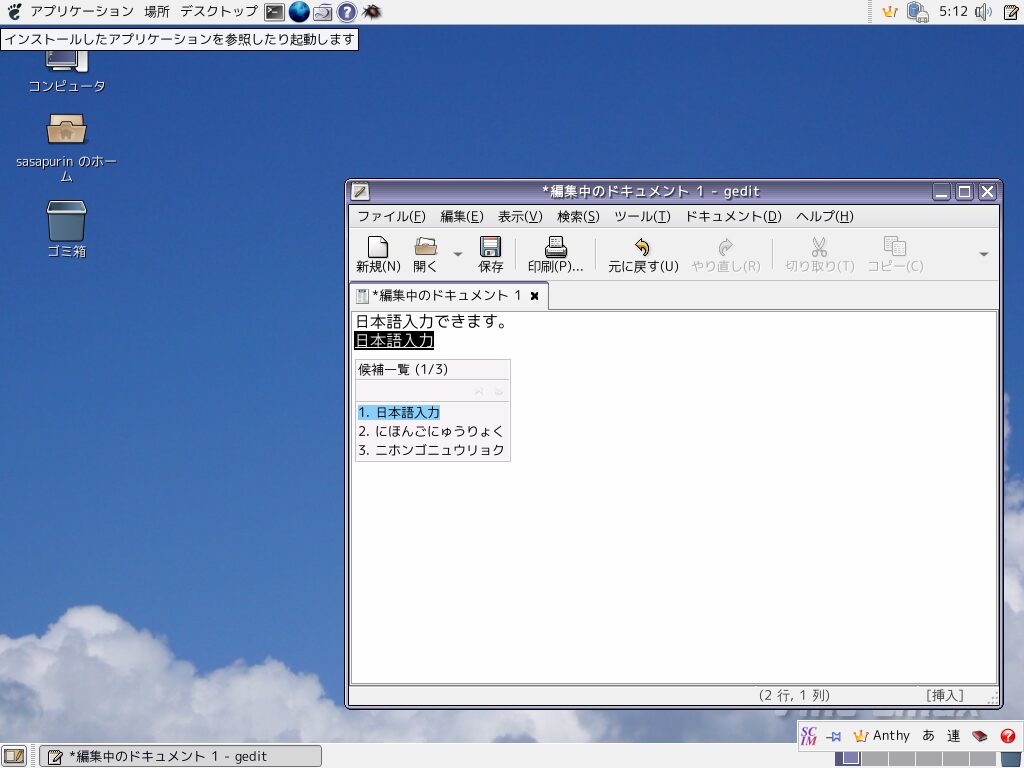Close the document tab with its × button
This screenshot has width=1024, height=768.
[535, 295]
